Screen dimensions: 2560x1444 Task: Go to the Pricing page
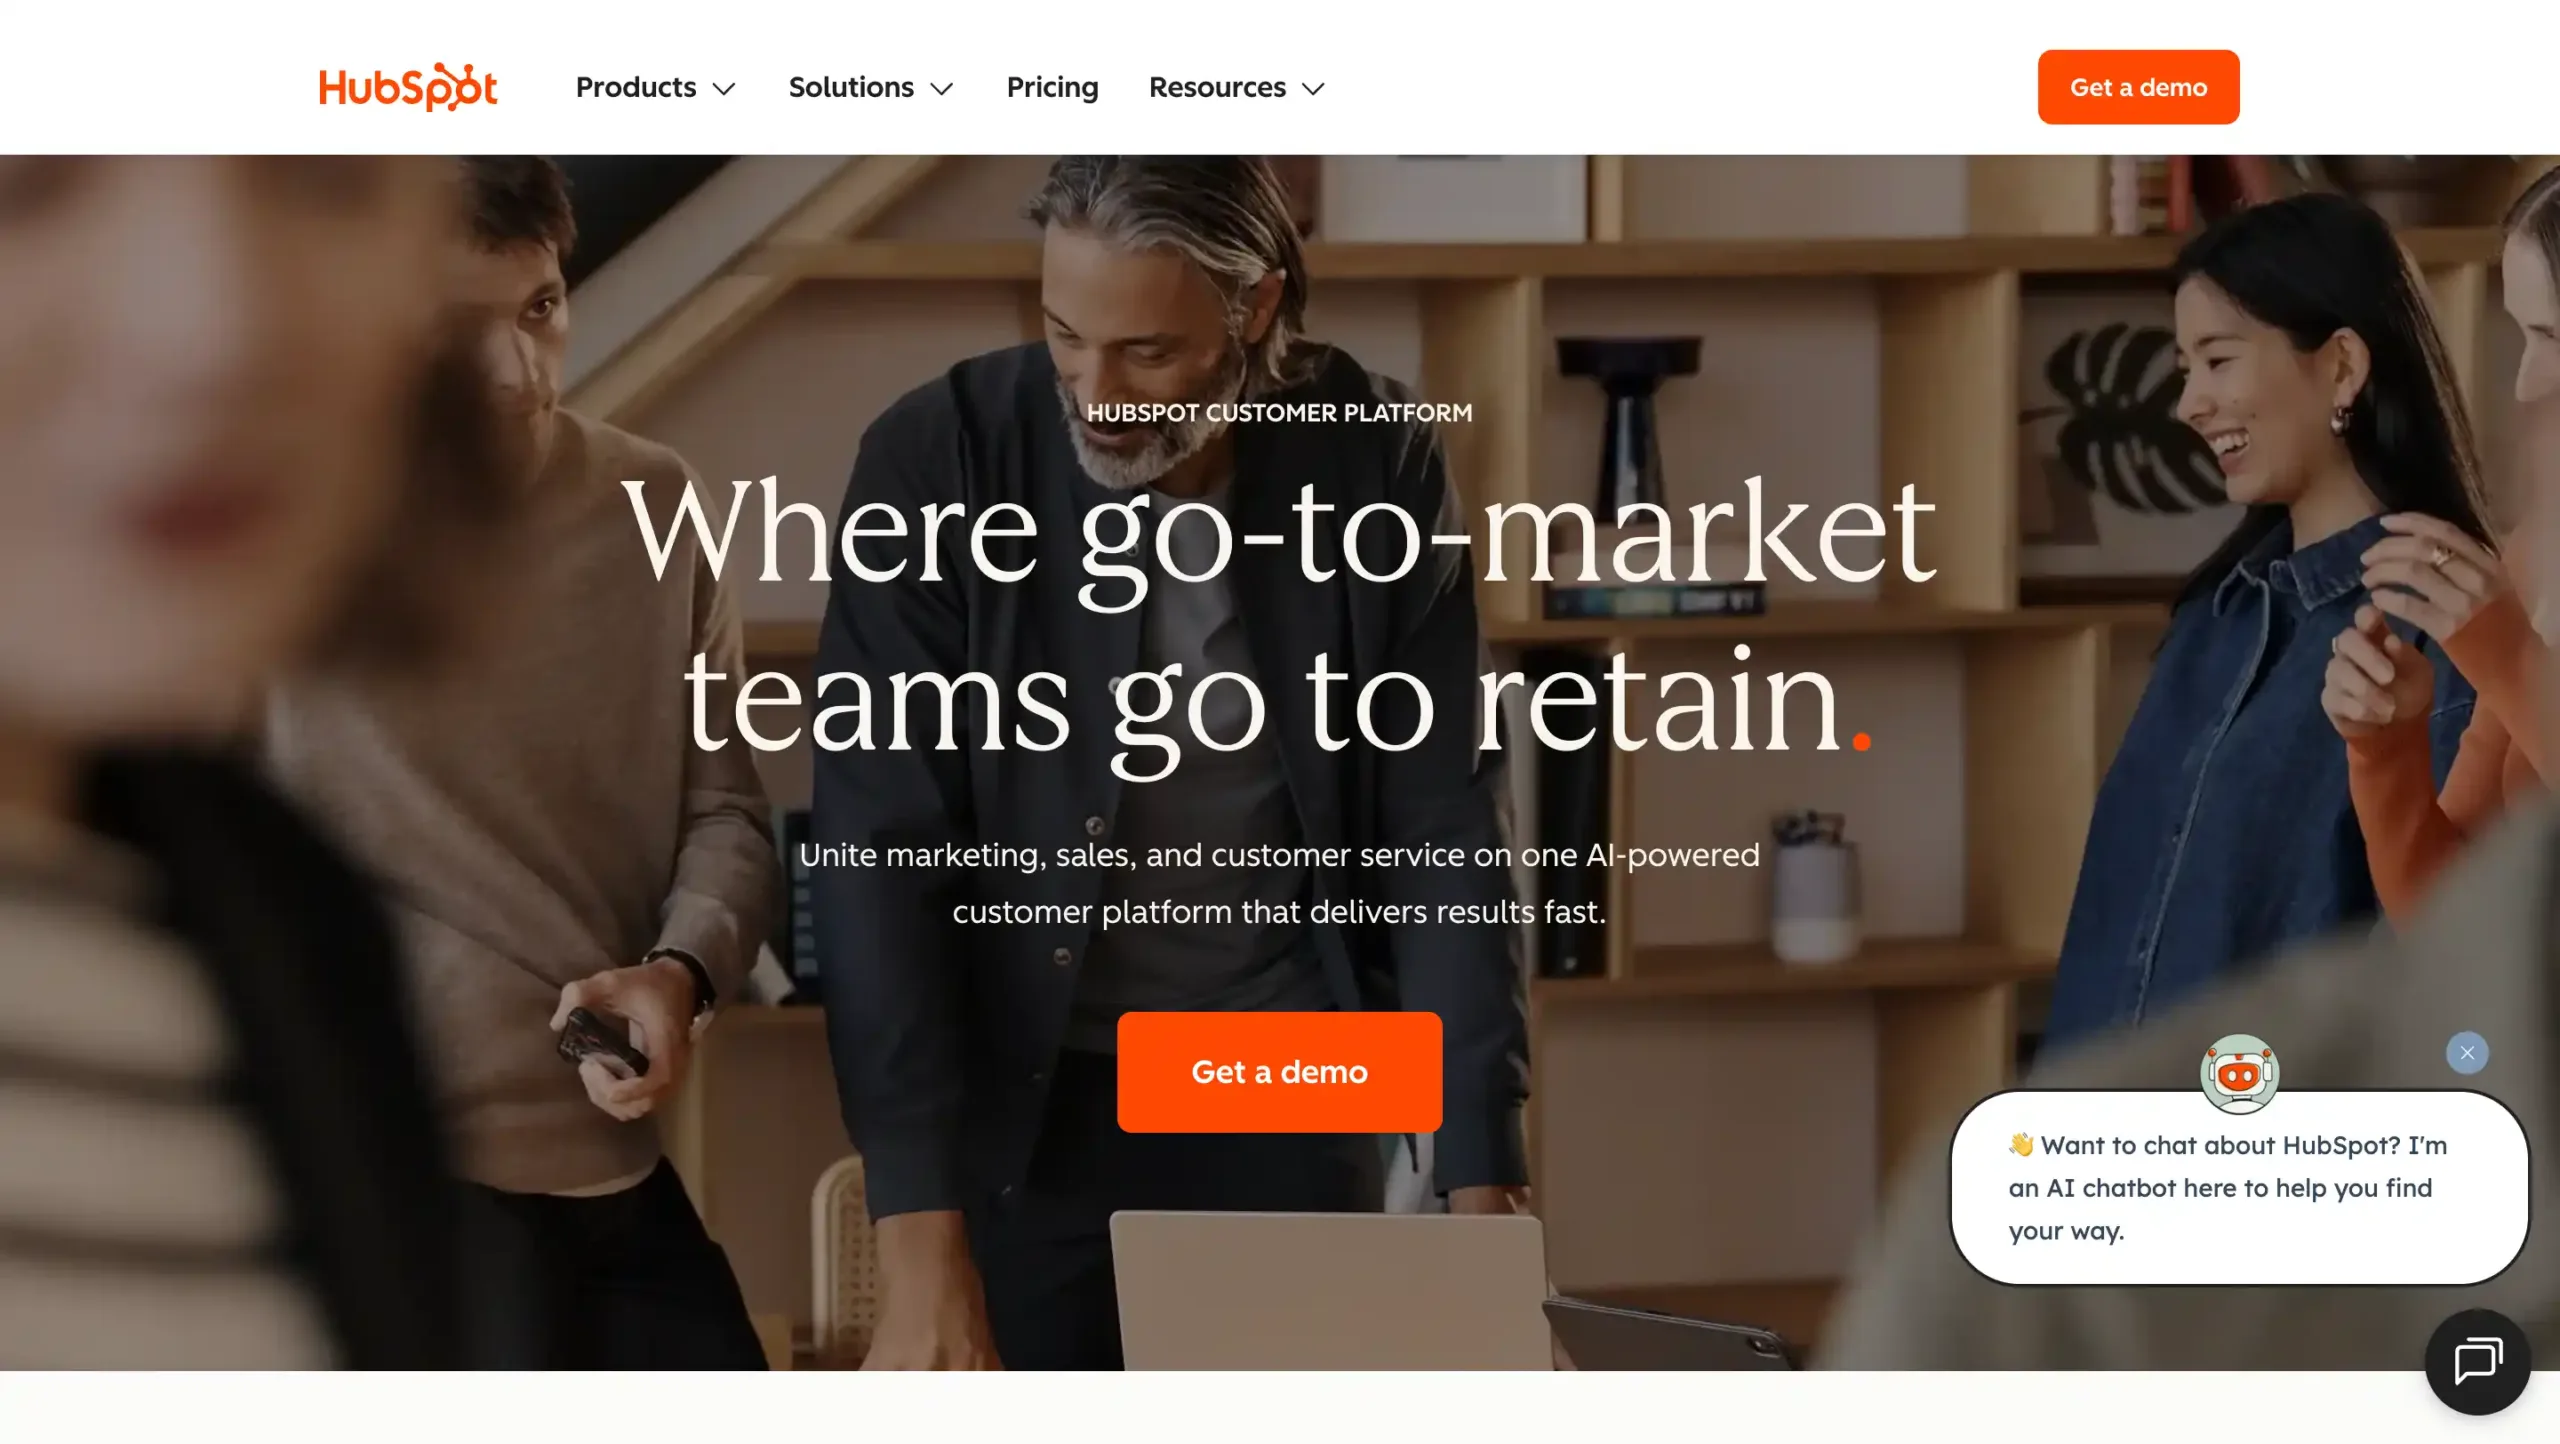click(1052, 87)
